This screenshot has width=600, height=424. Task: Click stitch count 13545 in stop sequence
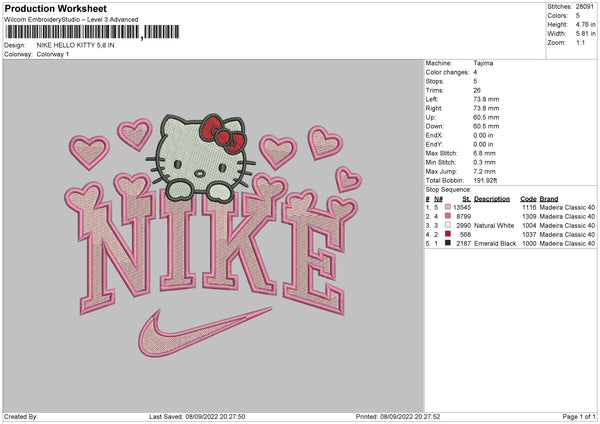462,207
